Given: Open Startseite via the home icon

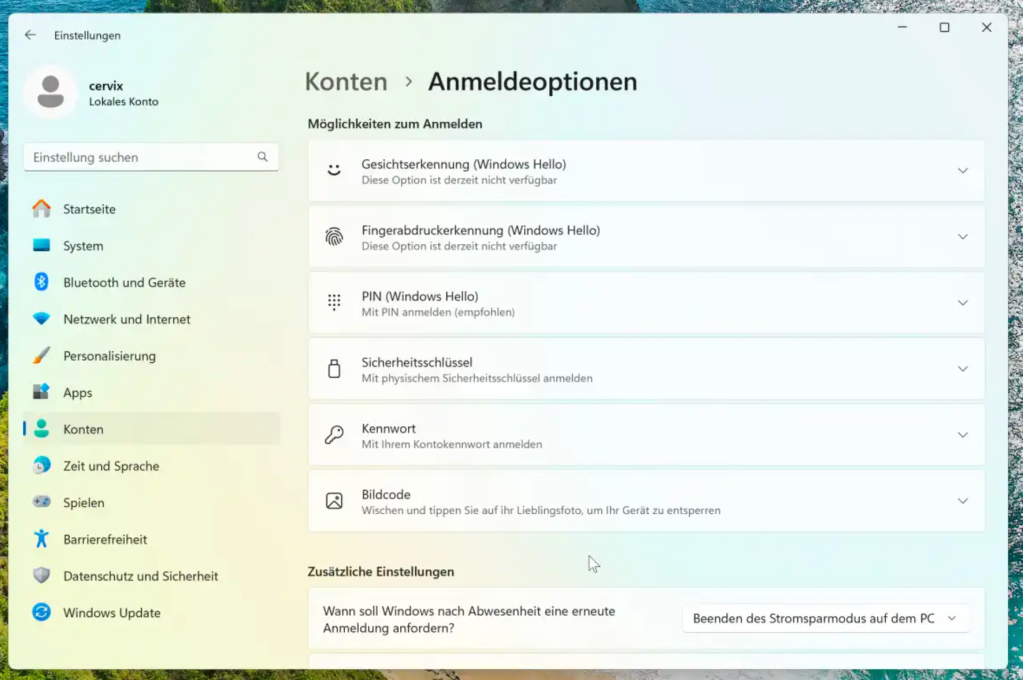Looking at the screenshot, I should [42, 208].
